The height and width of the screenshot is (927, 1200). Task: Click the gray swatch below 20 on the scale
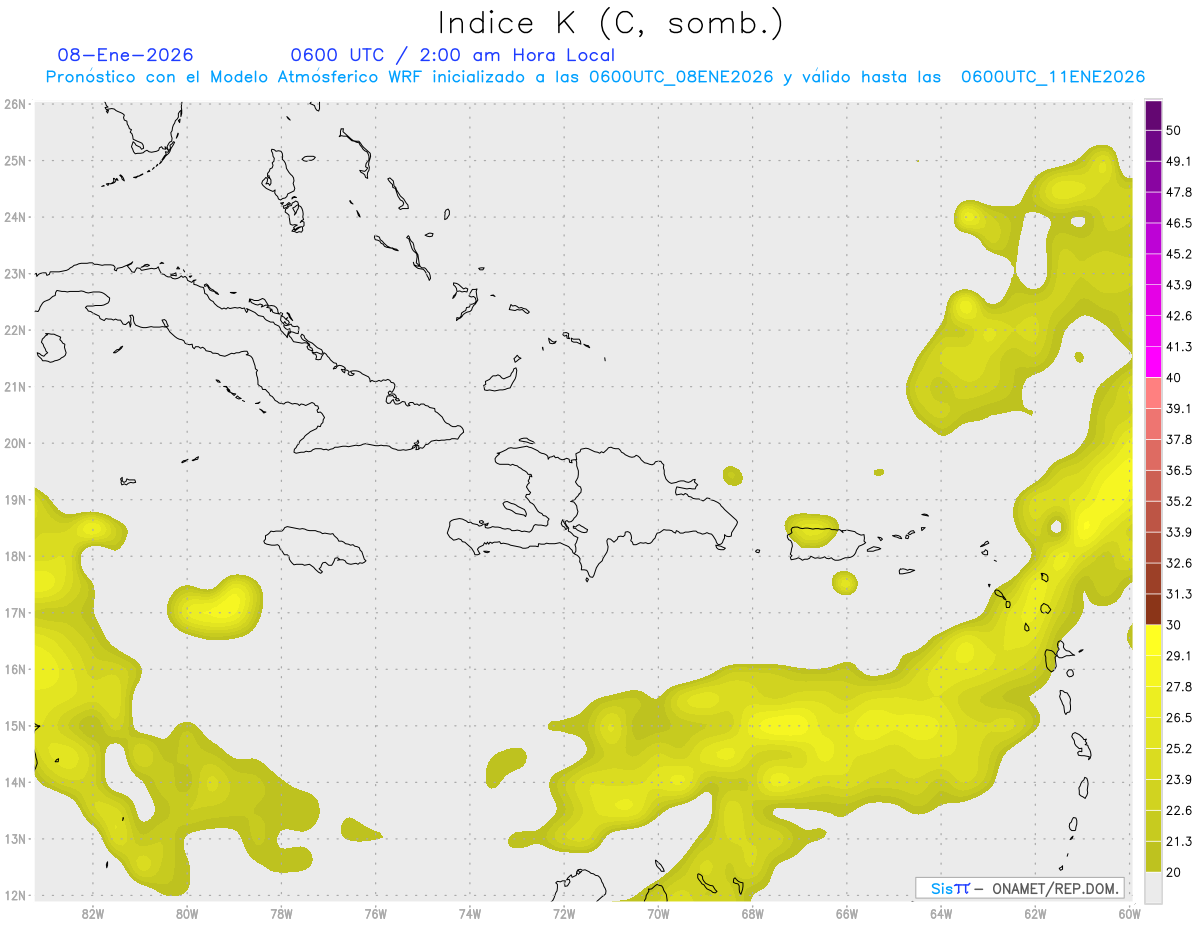[1153, 887]
